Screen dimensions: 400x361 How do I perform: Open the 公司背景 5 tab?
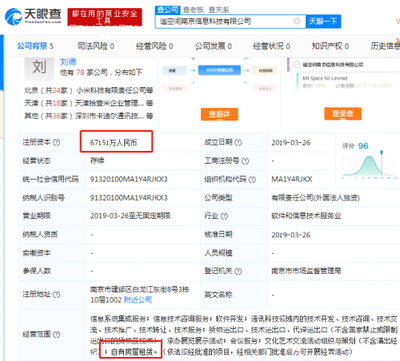coord(35,46)
